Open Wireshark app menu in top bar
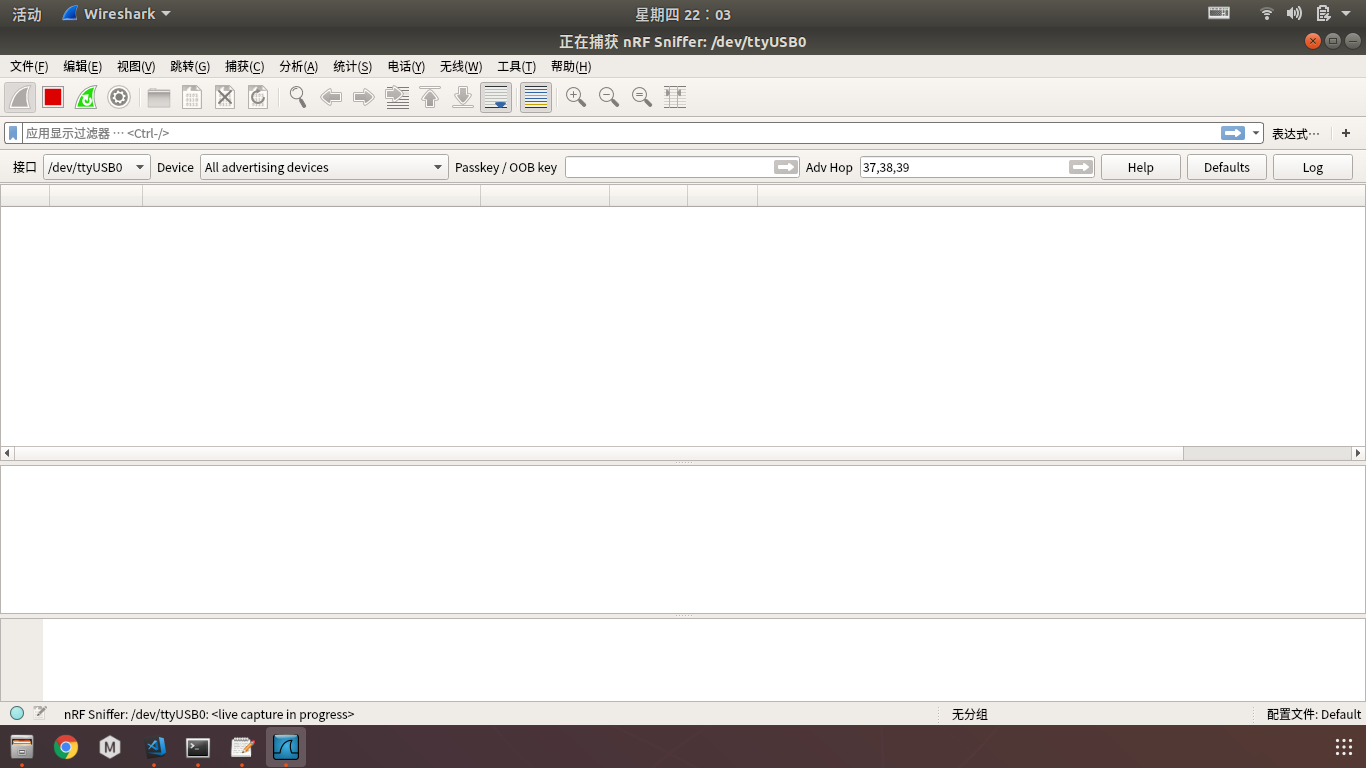 tap(116, 14)
